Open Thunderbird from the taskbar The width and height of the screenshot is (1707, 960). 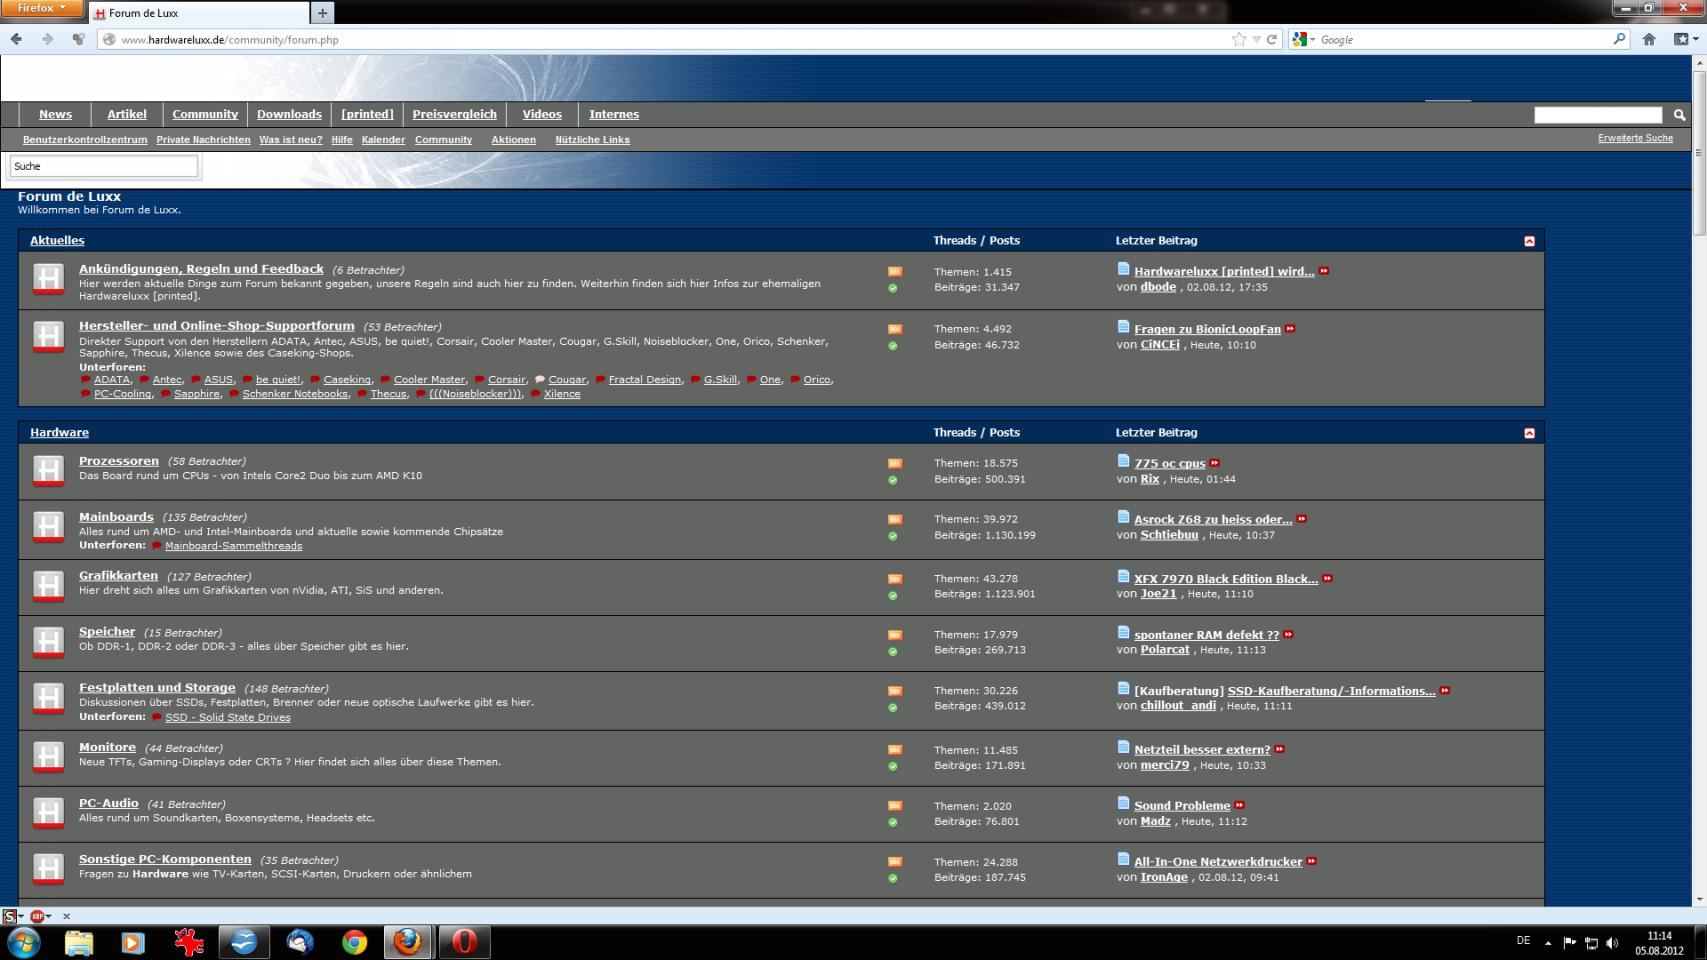299,942
